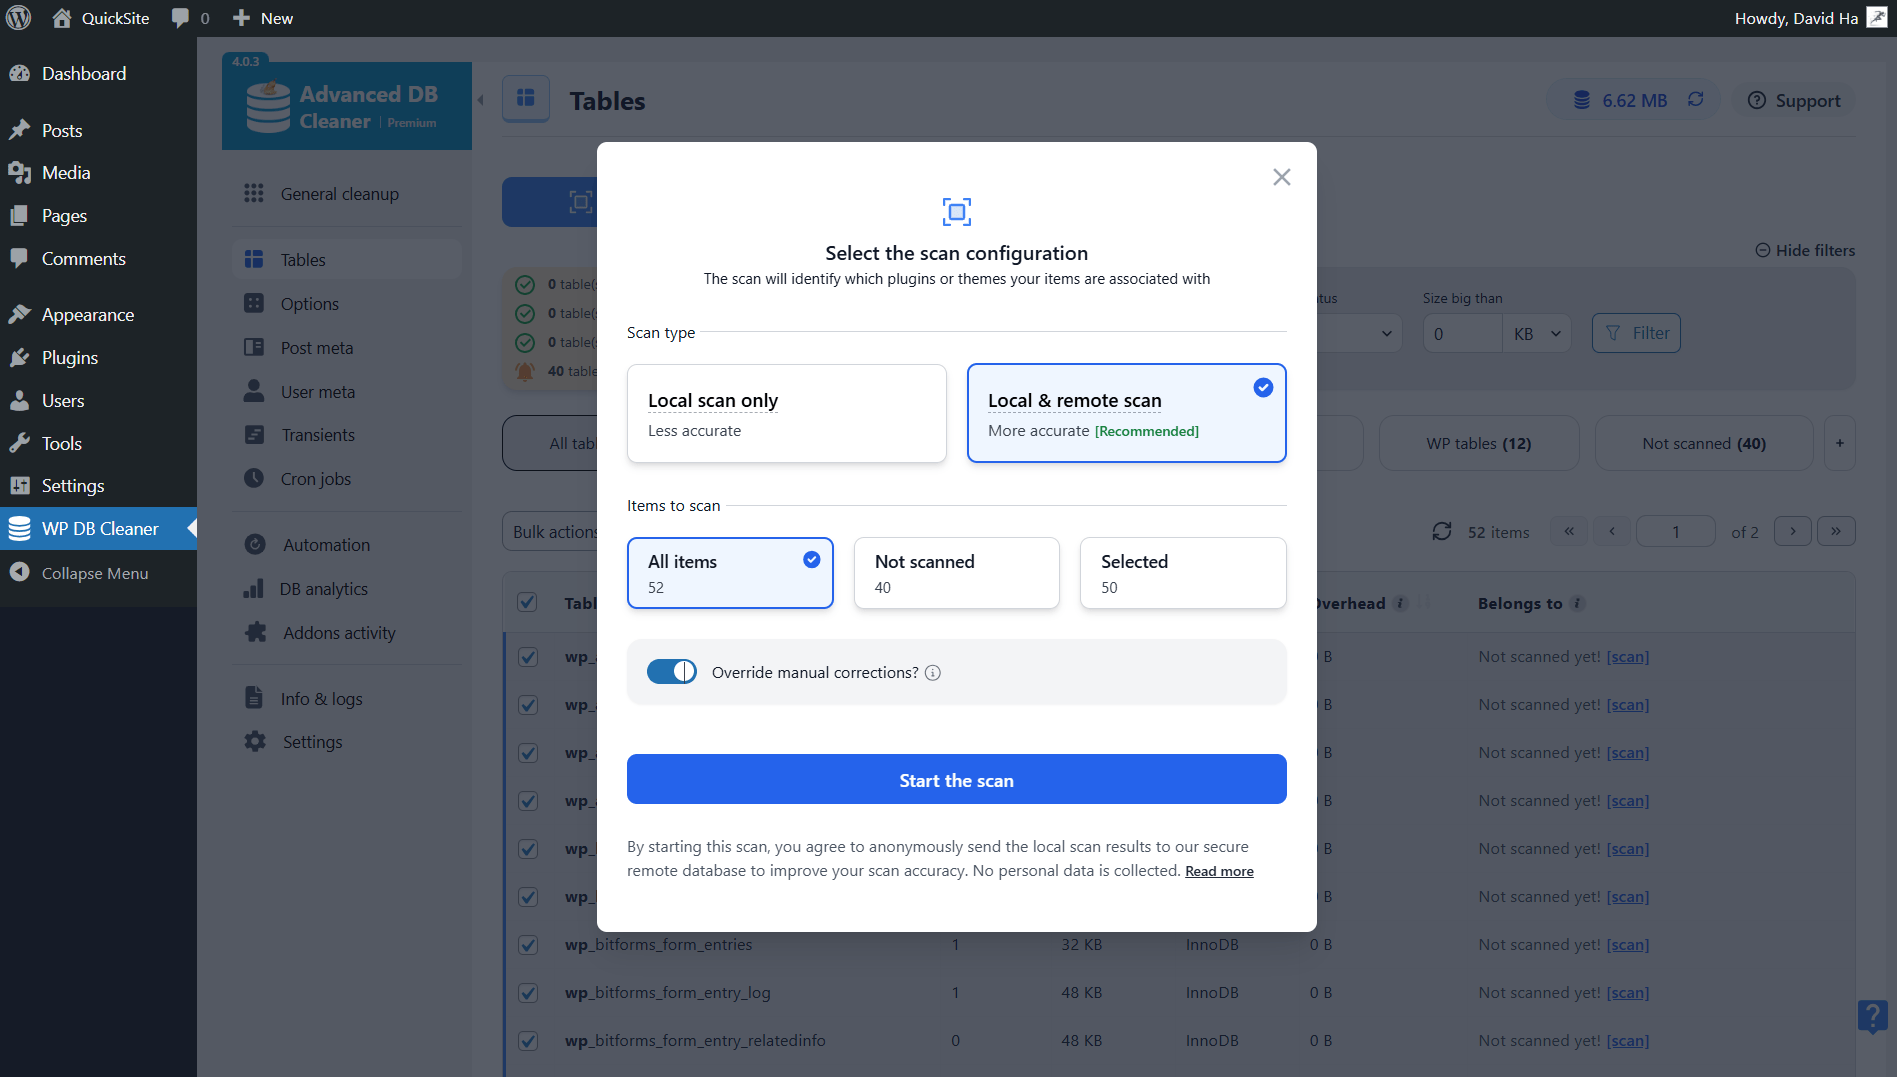Click the page number input field
The image size is (1897, 1077).
coord(1675,531)
